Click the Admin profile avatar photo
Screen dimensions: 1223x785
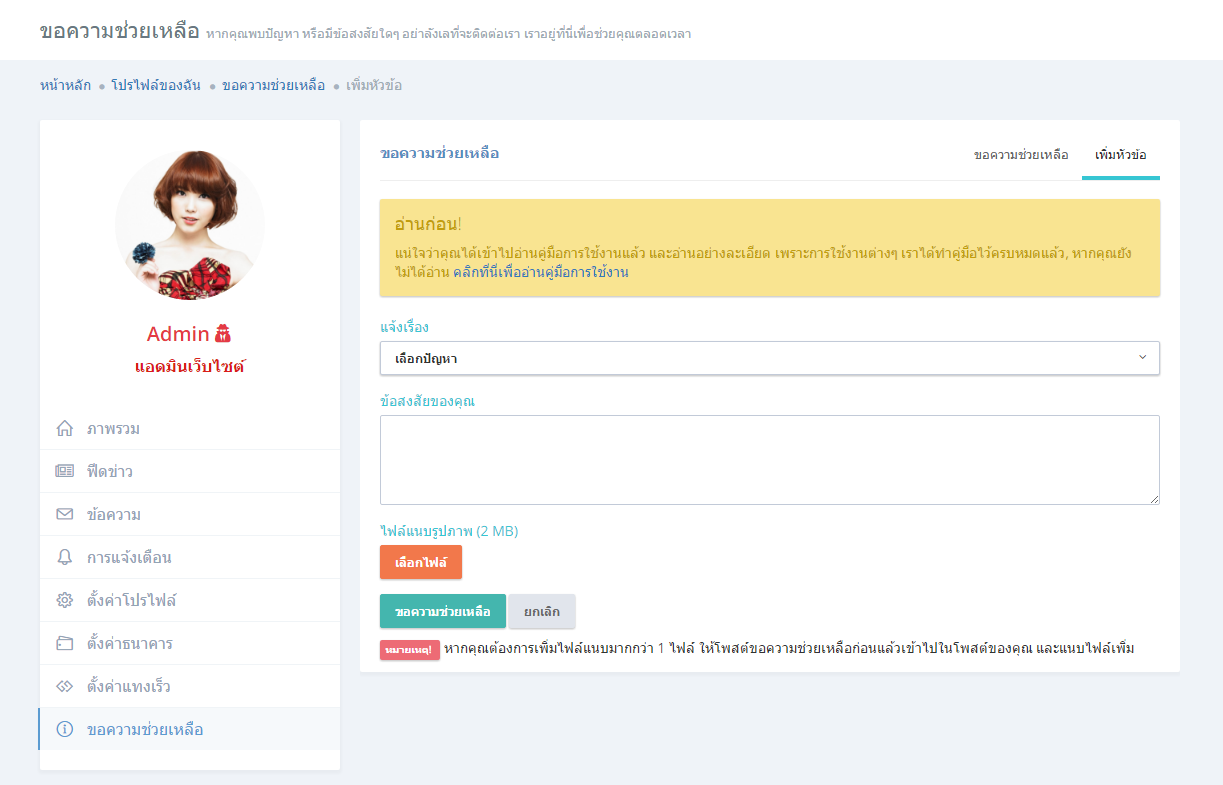click(x=190, y=225)
